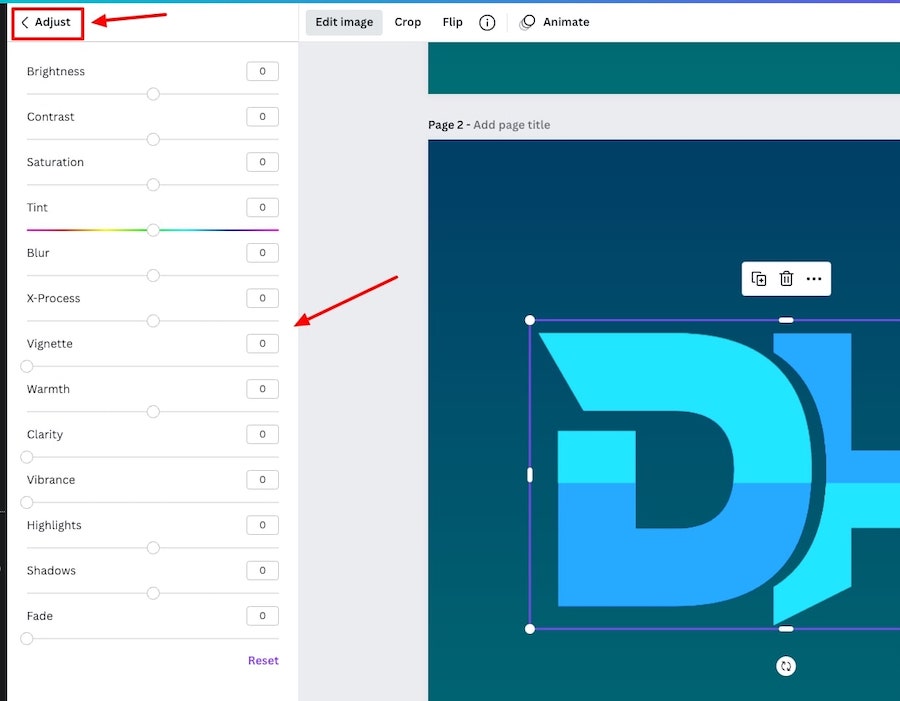Click the Contrast value input box
The height and width of the screenshot is (701, 900).
coord(262,117)
